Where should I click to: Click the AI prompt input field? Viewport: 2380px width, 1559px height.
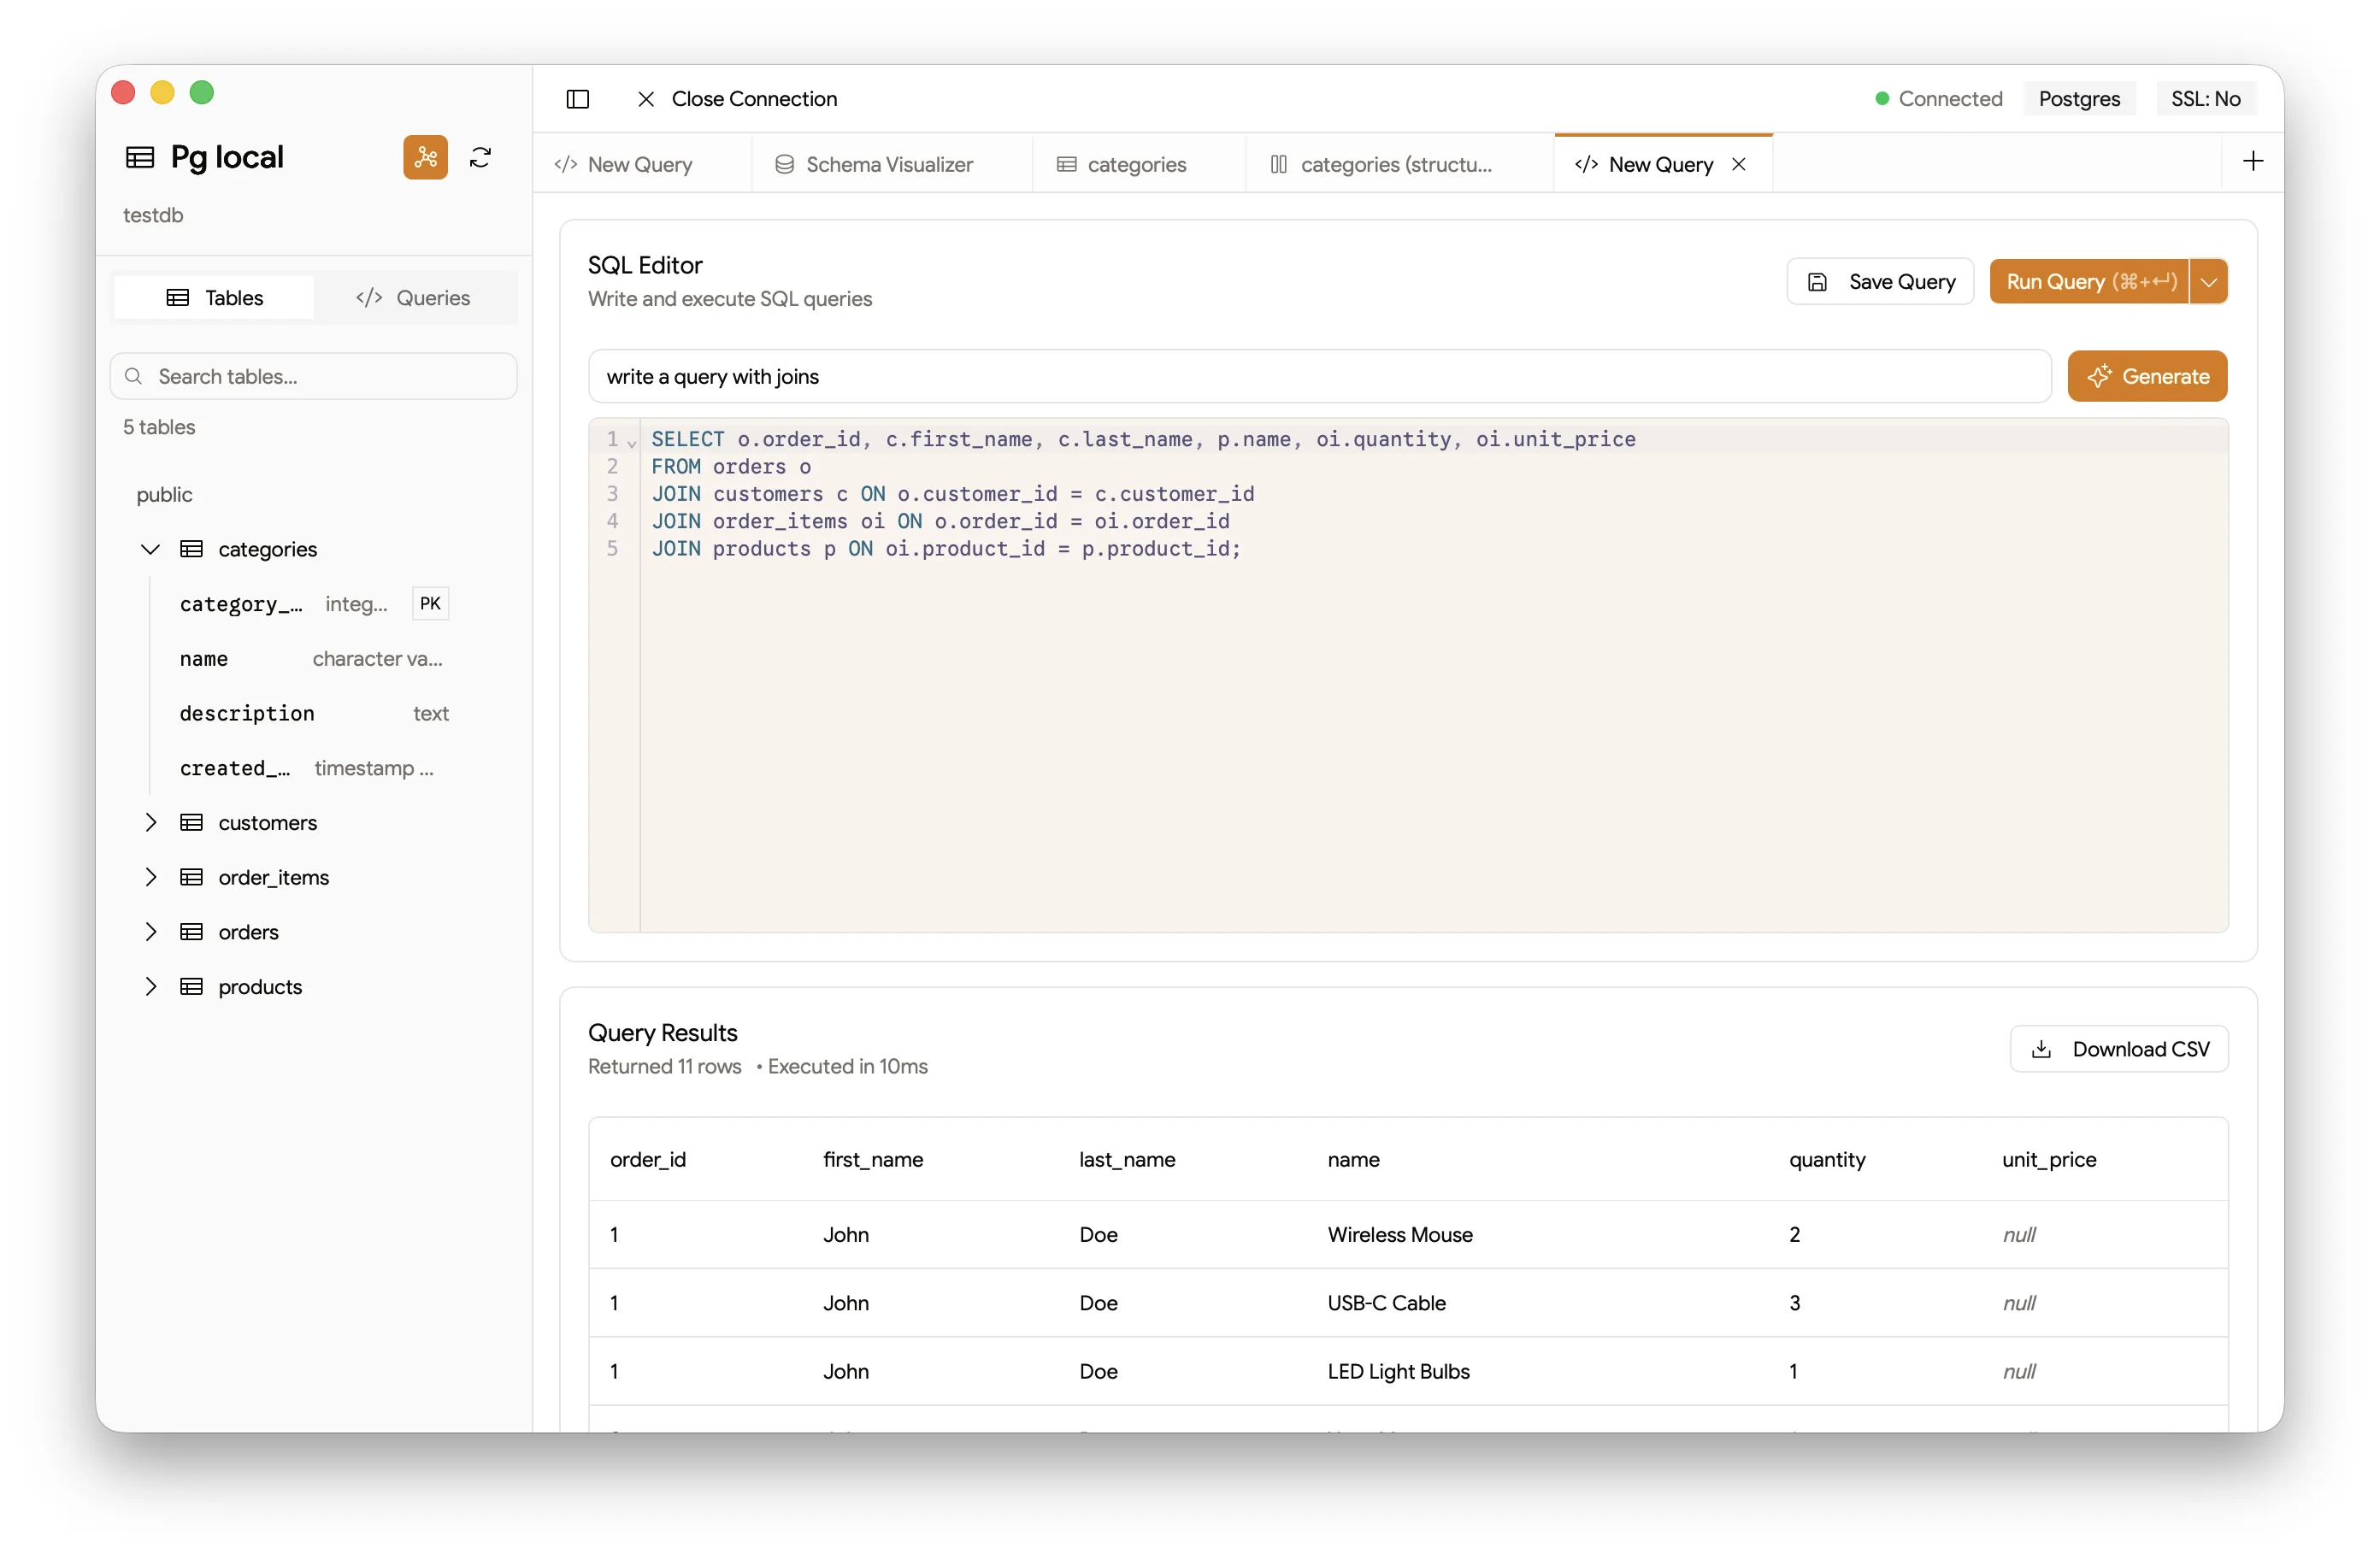pyautogui.click(x=1318, y=376)
